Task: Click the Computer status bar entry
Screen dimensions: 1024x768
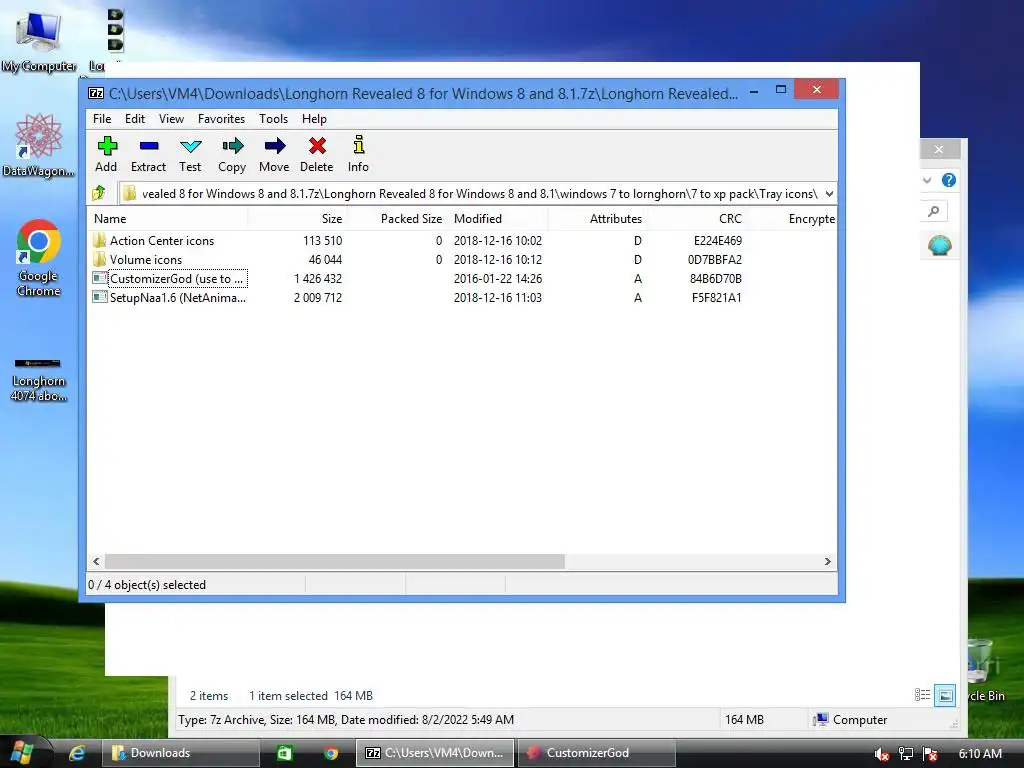Action: (x=850, y=720)
